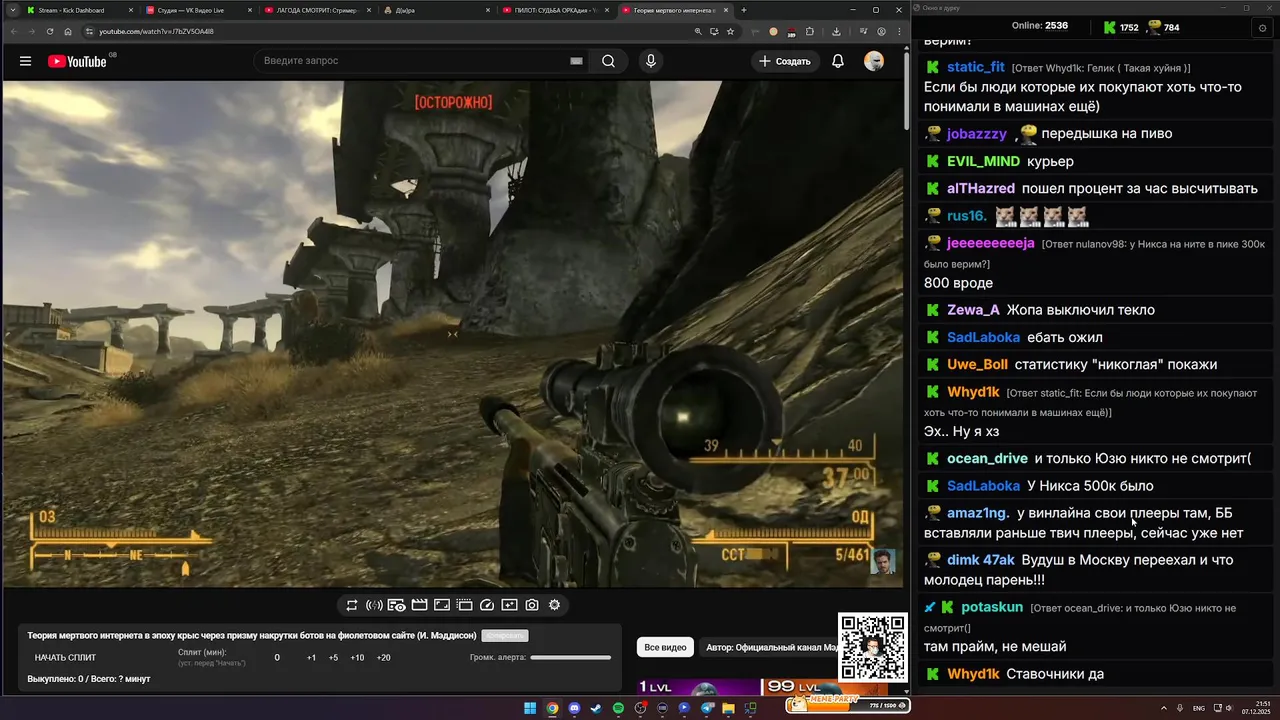
Task: Start voice search with the microphone icon
Action: click(x=651, y=61)
